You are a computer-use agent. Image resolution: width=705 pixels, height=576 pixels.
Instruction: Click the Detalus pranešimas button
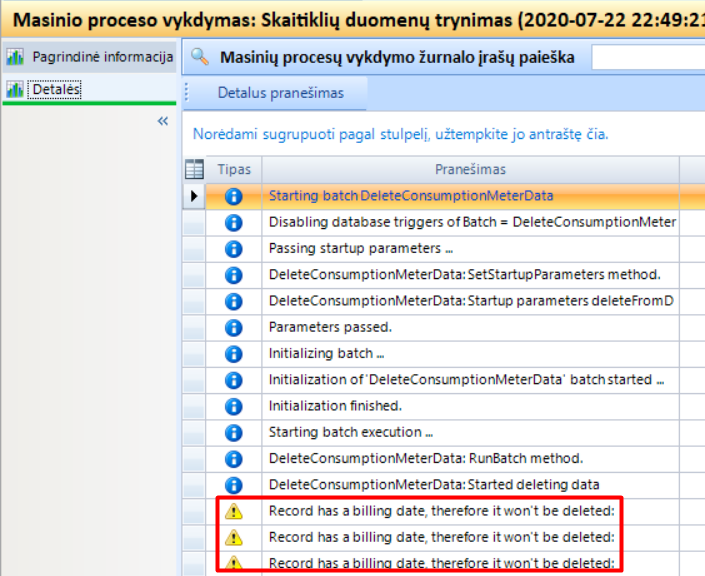point(280,93)
